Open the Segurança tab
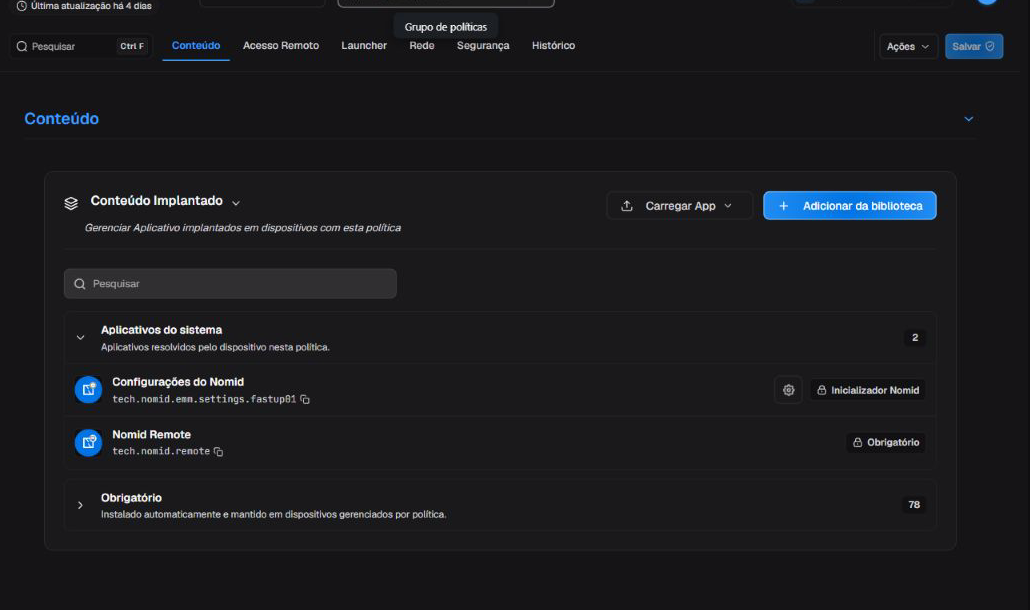 click(483, 45)
